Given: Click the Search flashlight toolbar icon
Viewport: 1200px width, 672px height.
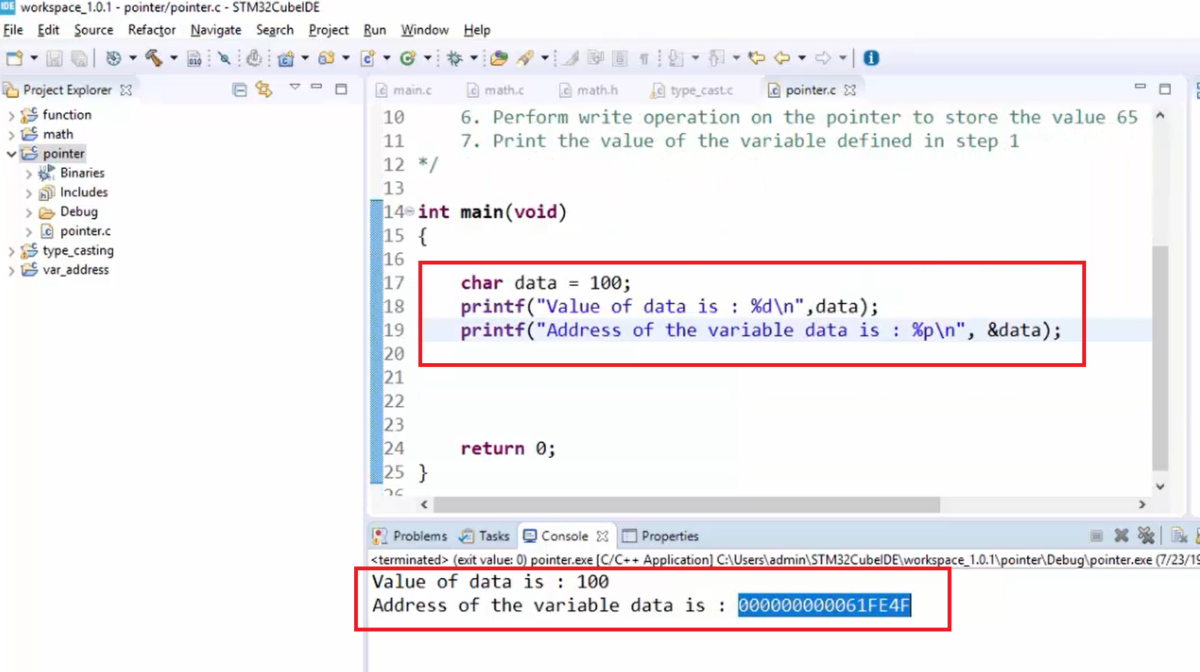Looking at the screenshot, I should [527, 58].
